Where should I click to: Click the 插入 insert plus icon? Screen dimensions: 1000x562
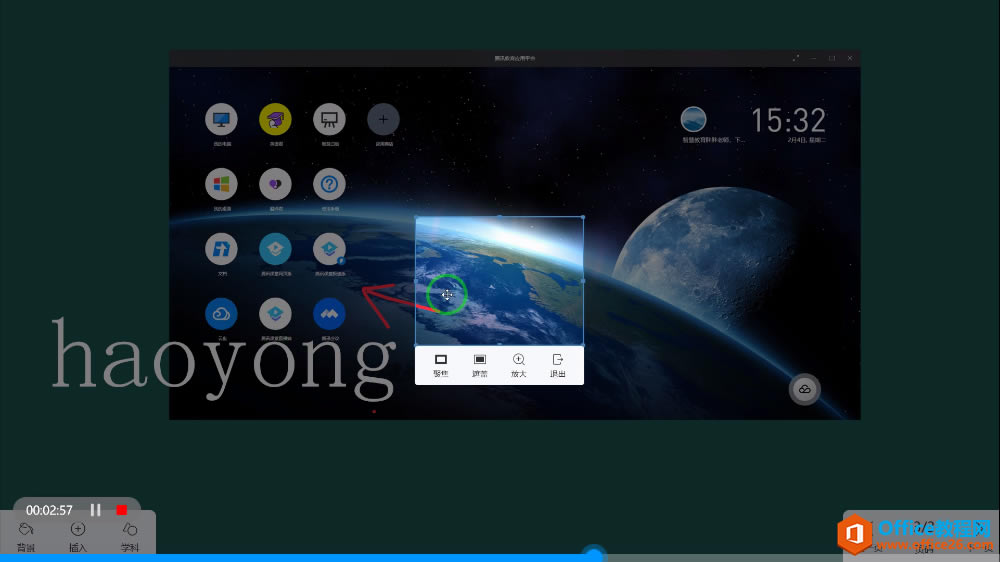tap(78, 537)
